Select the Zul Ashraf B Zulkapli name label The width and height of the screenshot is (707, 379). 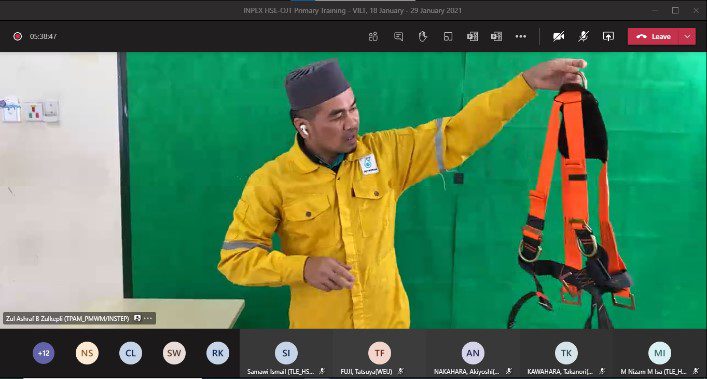[x=67, y=318]
